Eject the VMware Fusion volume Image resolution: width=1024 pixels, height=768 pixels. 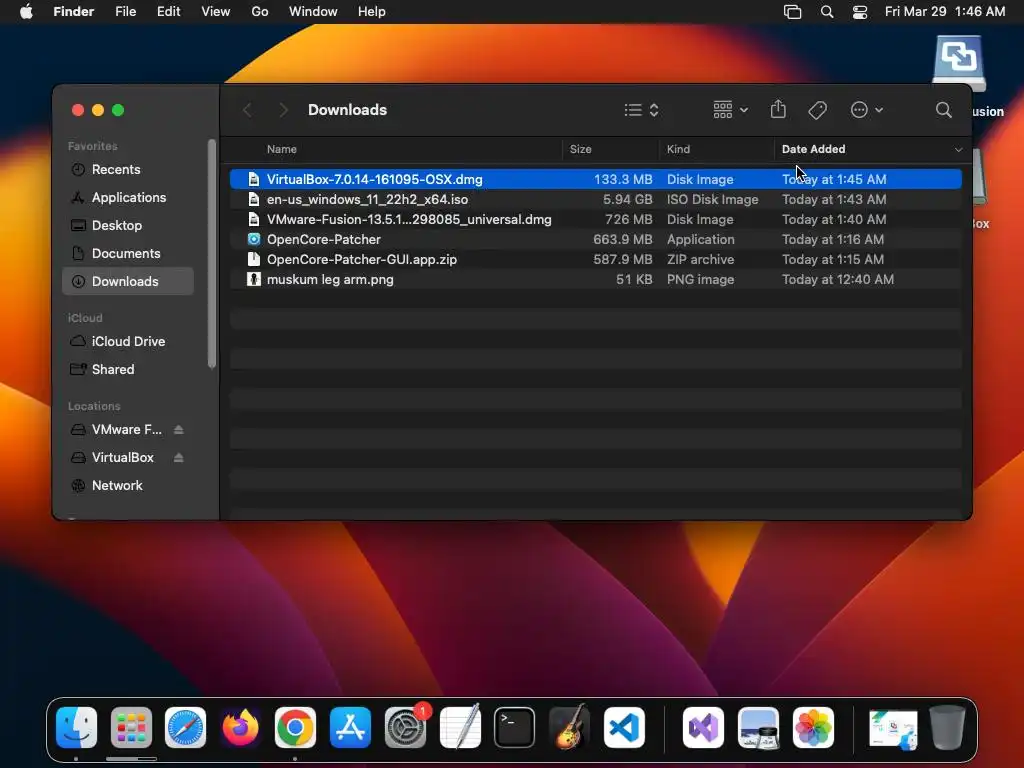tap(178, 430)
